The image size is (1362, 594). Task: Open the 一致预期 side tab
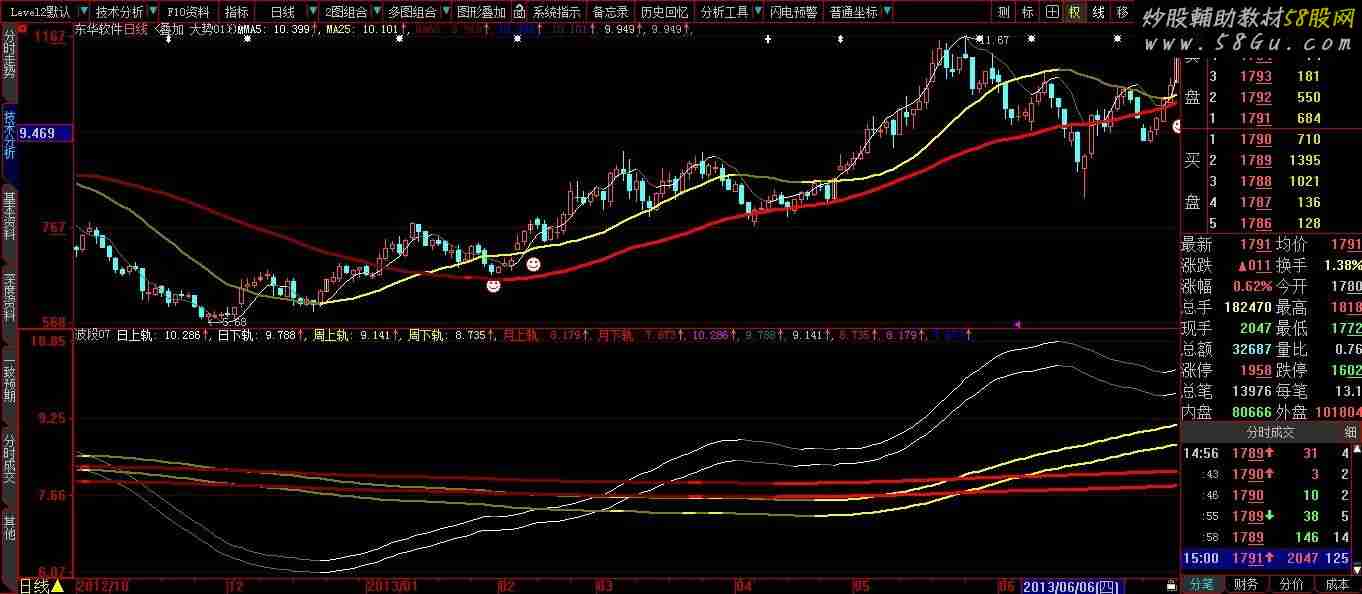pyautogui.click(x=9, y=382)
